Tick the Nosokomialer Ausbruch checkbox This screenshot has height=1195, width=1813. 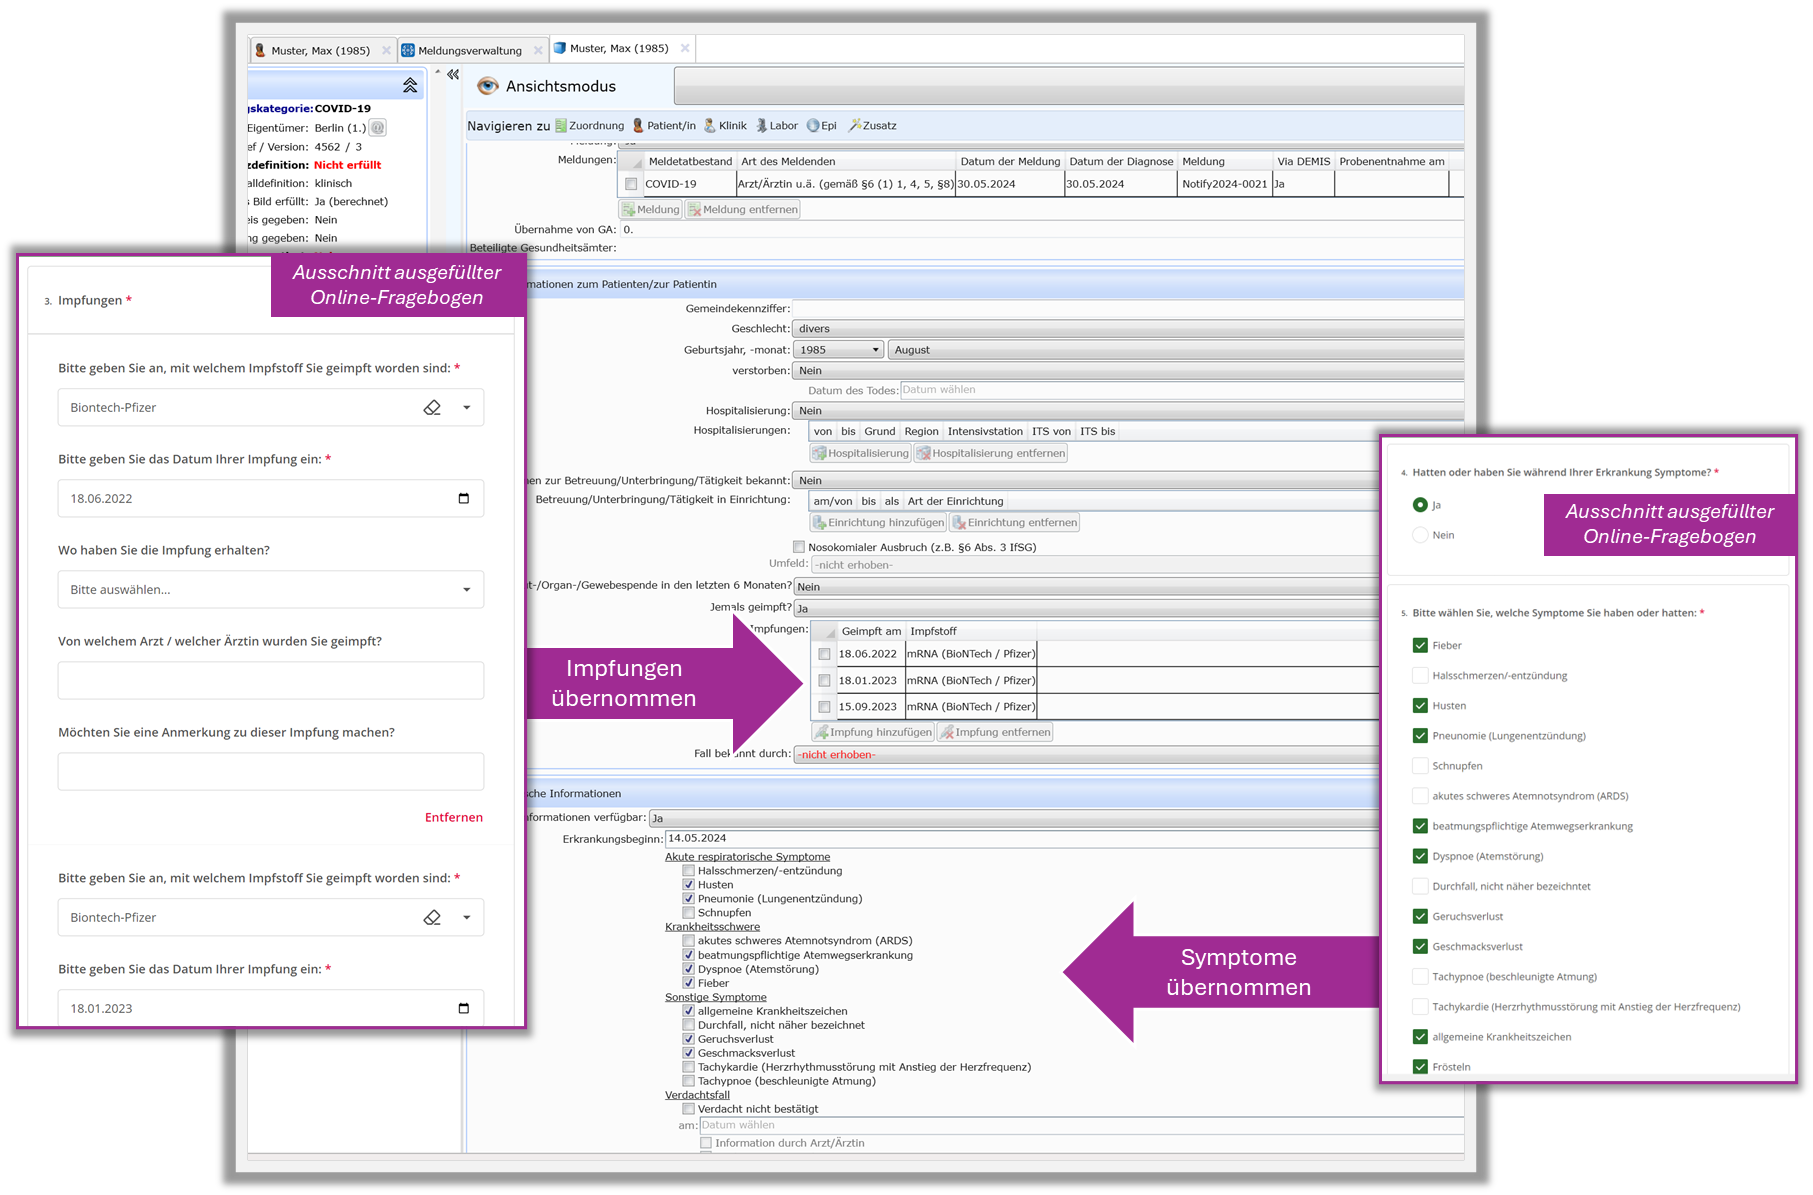click(799, 547)
